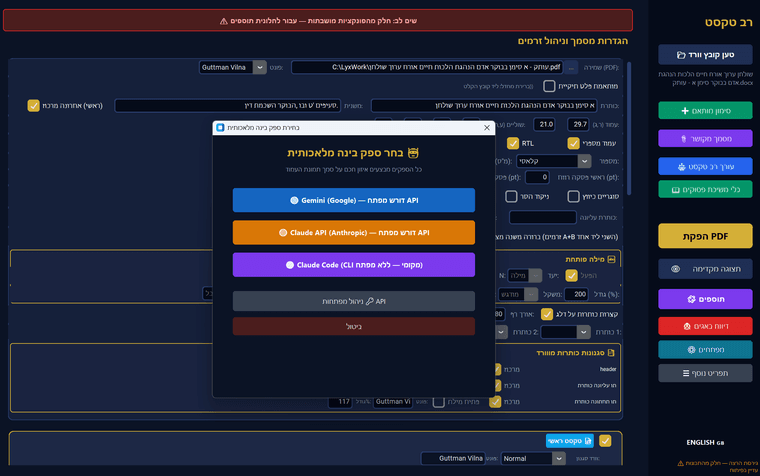This screenshot has width=760, height=476.
Task: Click the linked document icon in sidebar
Action: (x=684, y=139)
